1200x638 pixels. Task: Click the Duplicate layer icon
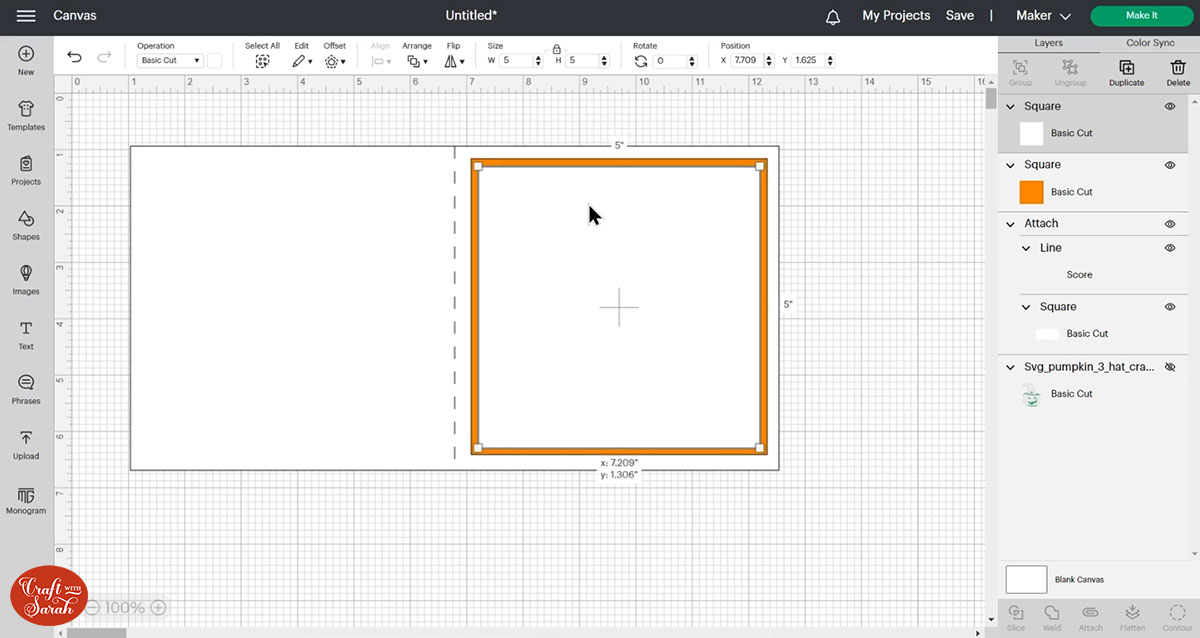[x=1126, y=68]
